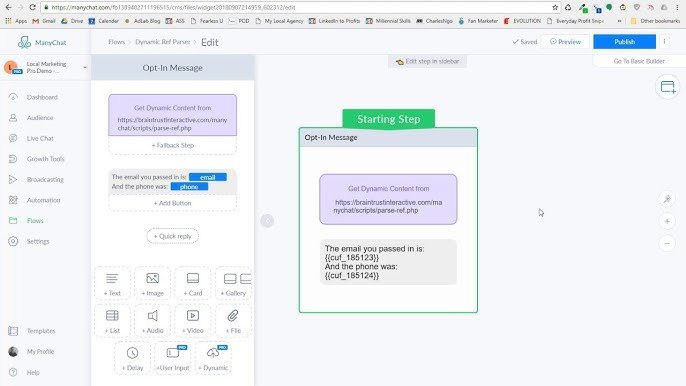Click the Opt-In Message sidebar title

[x=172, y=68]
